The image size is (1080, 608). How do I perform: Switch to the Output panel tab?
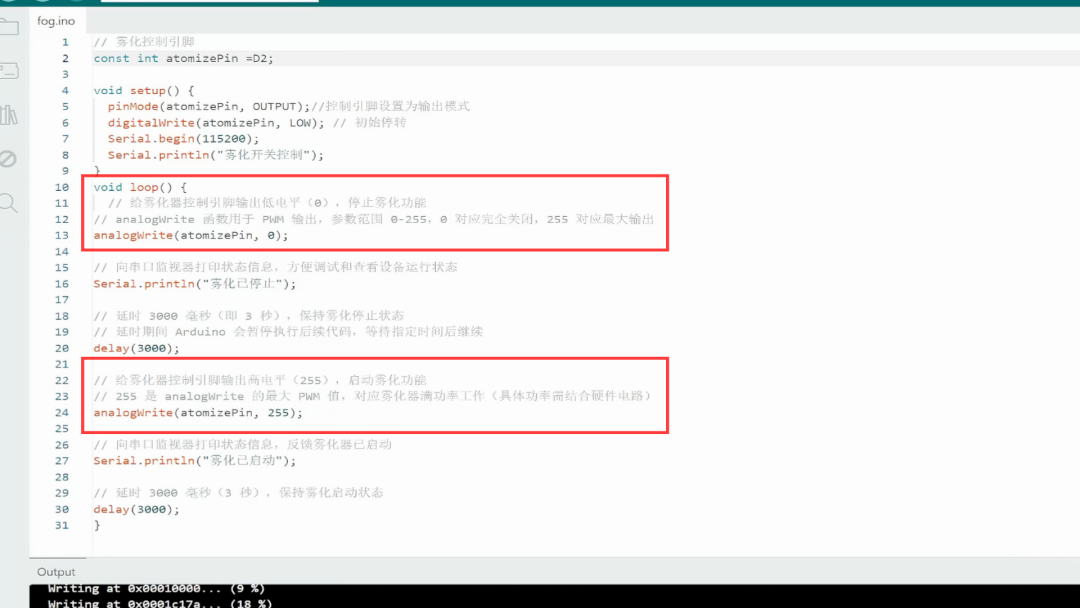(x=56, y=572)
